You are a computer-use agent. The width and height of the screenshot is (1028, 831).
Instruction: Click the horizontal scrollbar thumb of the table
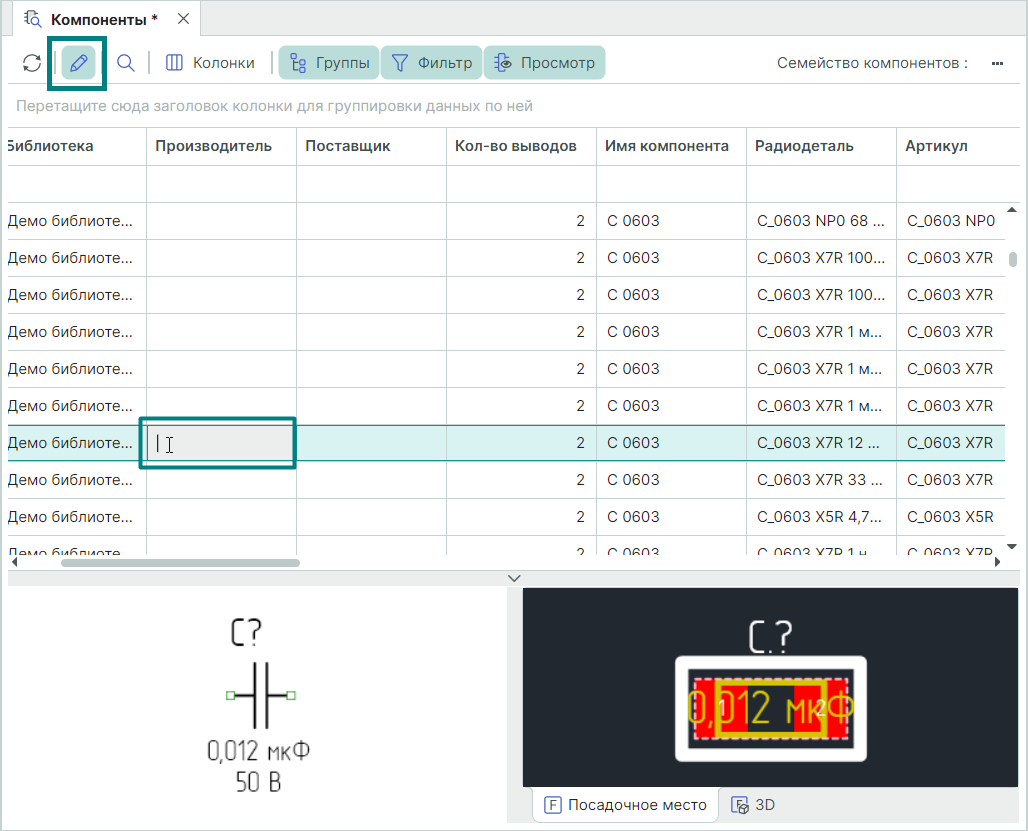tap(180, 563)
